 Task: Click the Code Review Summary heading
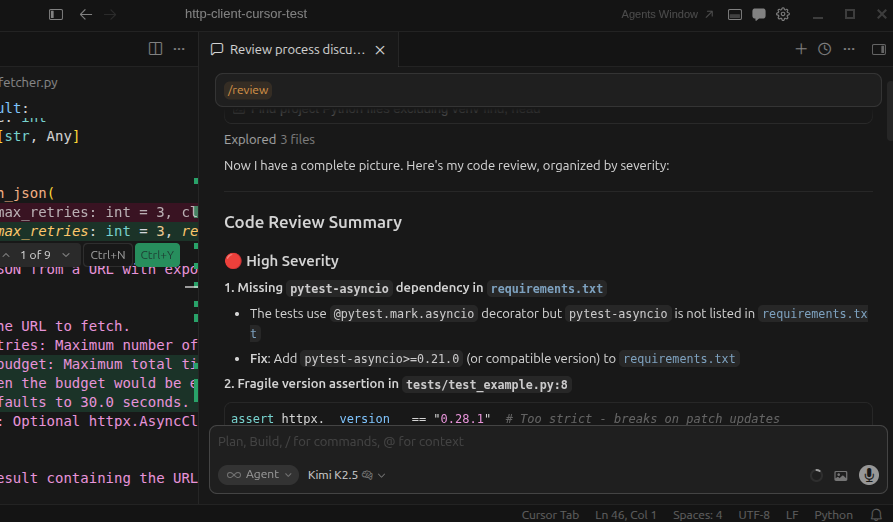(313, 222)
